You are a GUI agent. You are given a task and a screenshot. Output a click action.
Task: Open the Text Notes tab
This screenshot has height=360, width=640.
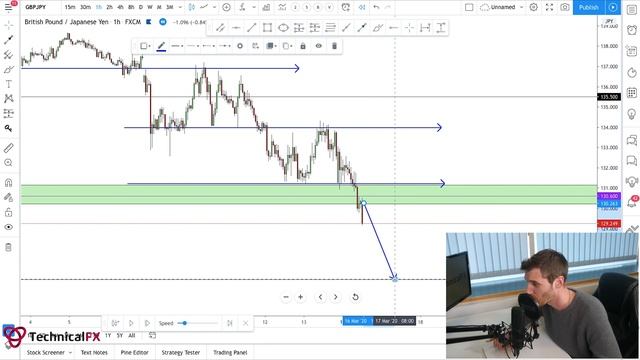pos(94,352)
